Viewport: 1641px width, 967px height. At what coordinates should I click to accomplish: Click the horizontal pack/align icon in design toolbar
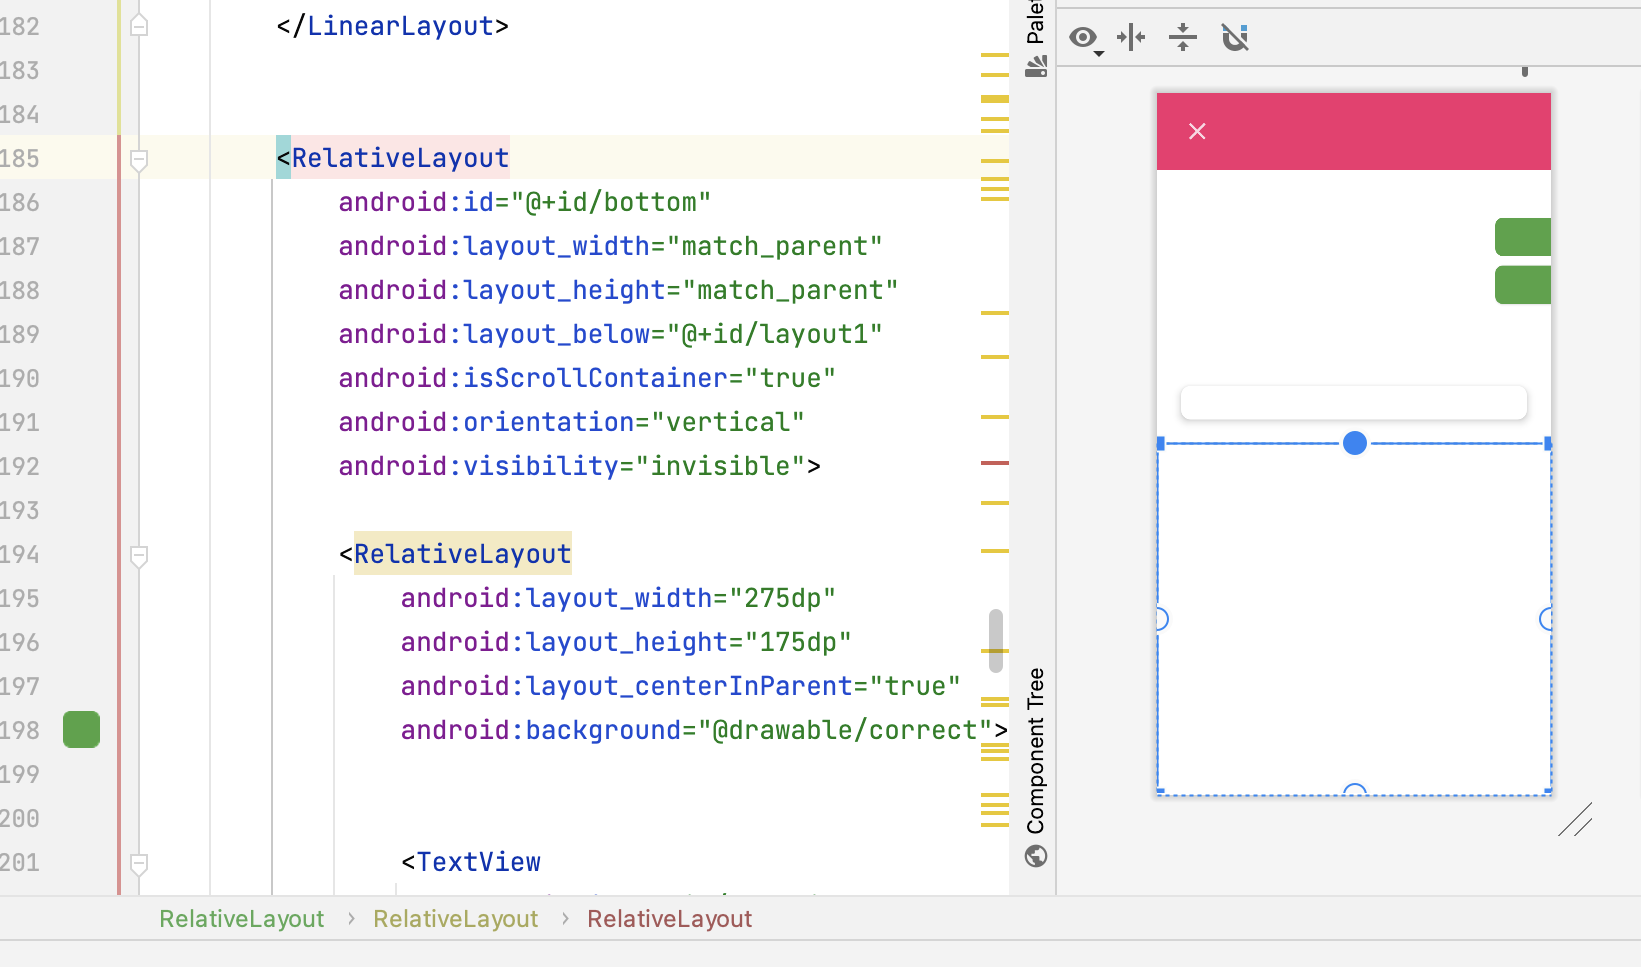(x=1131, y=38)
